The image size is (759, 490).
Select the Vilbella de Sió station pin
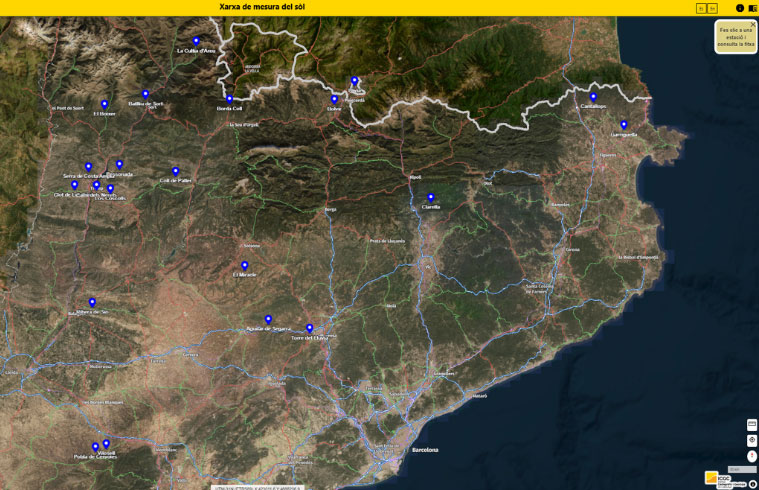92,302
